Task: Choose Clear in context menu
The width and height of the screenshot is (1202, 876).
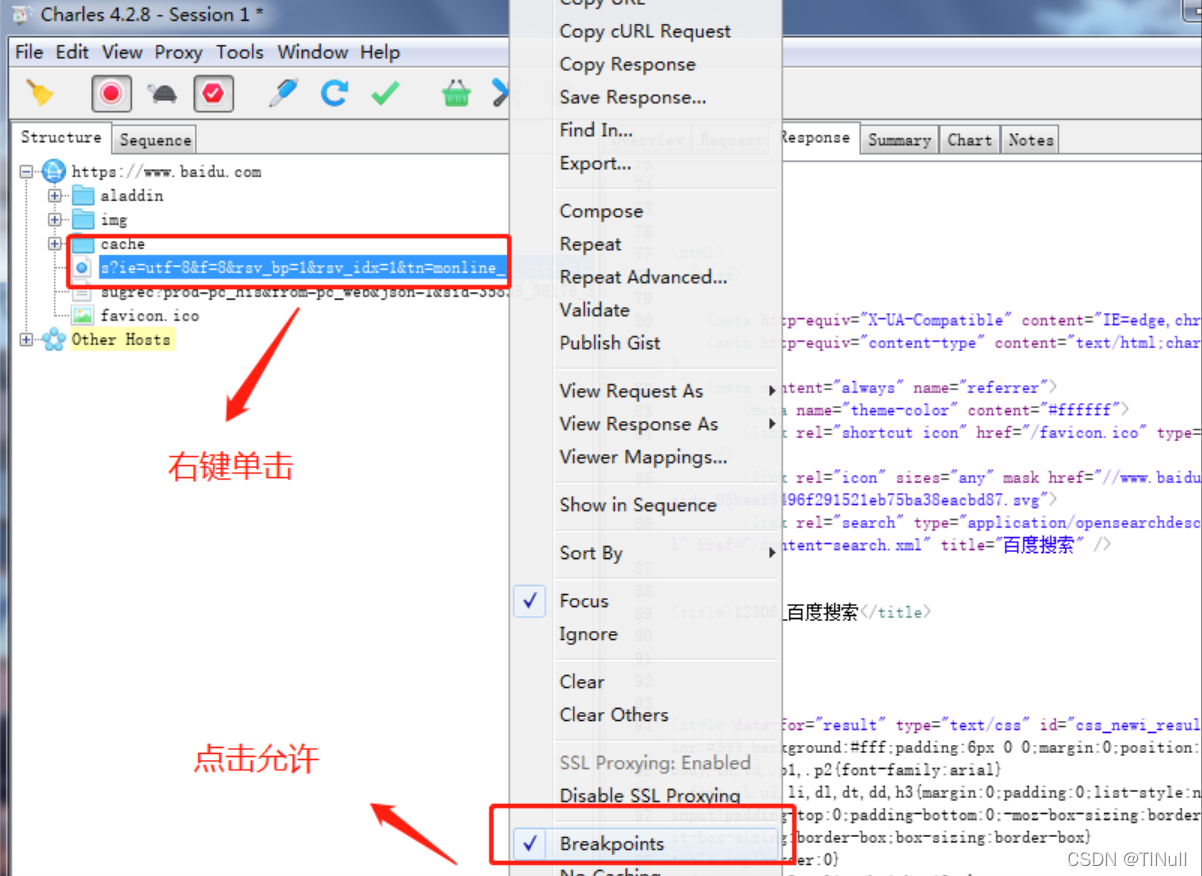Action: [x=581, y=682]
